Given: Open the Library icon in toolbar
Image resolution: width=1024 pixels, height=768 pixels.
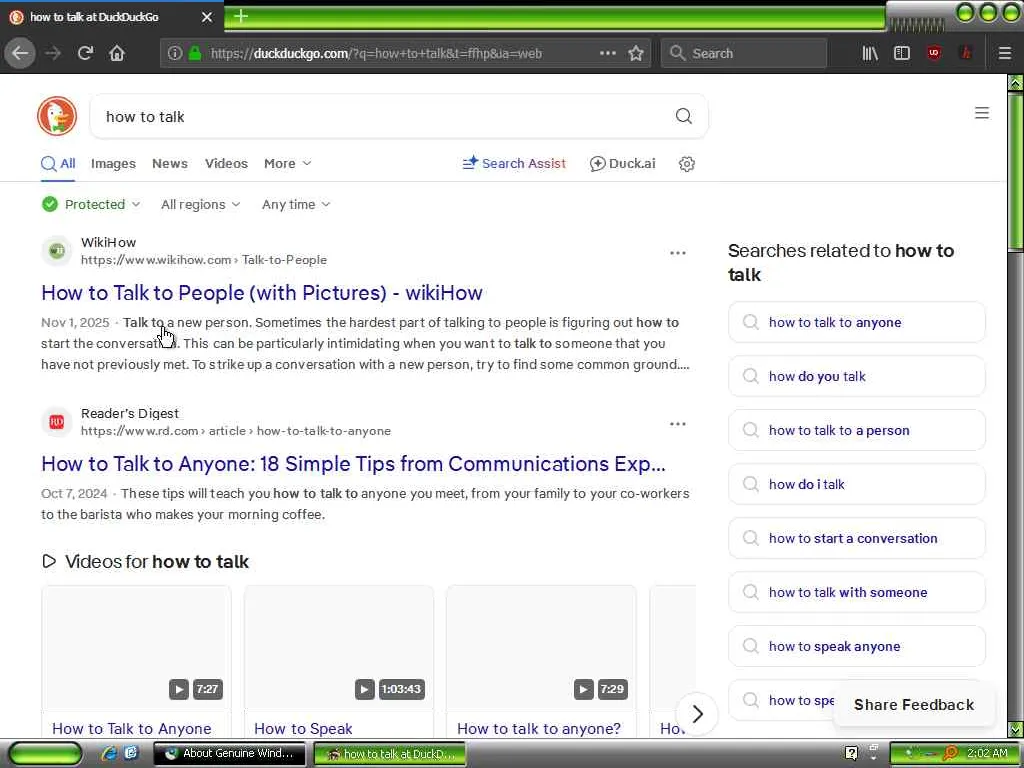Looking at the screenshot, I should [870, 54].
